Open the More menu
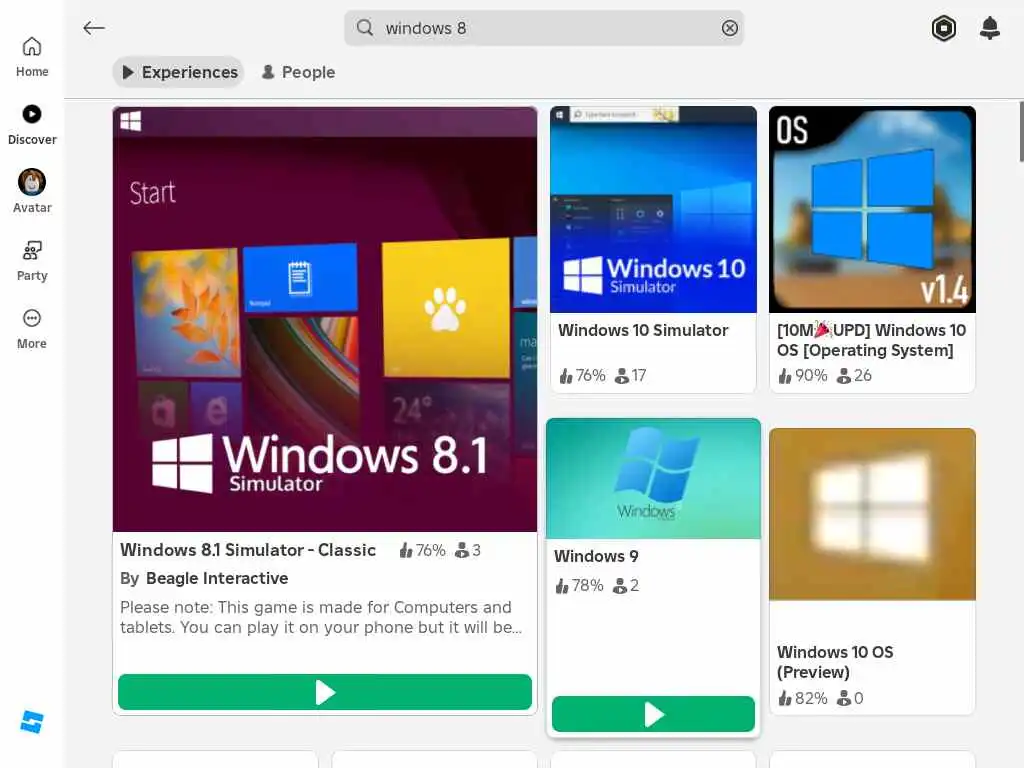This screenshot has width=1024, height=768. 31,329
